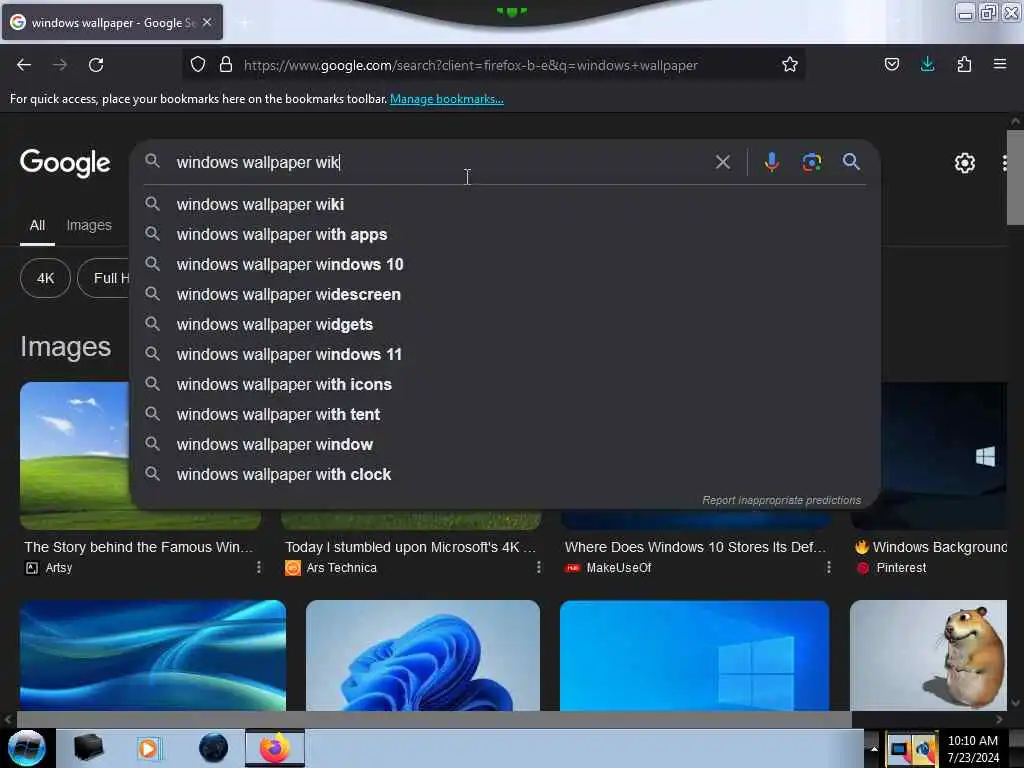Screen dimensions: 1024x768
Task: Open the network tray icon
Action: point(899,749)
